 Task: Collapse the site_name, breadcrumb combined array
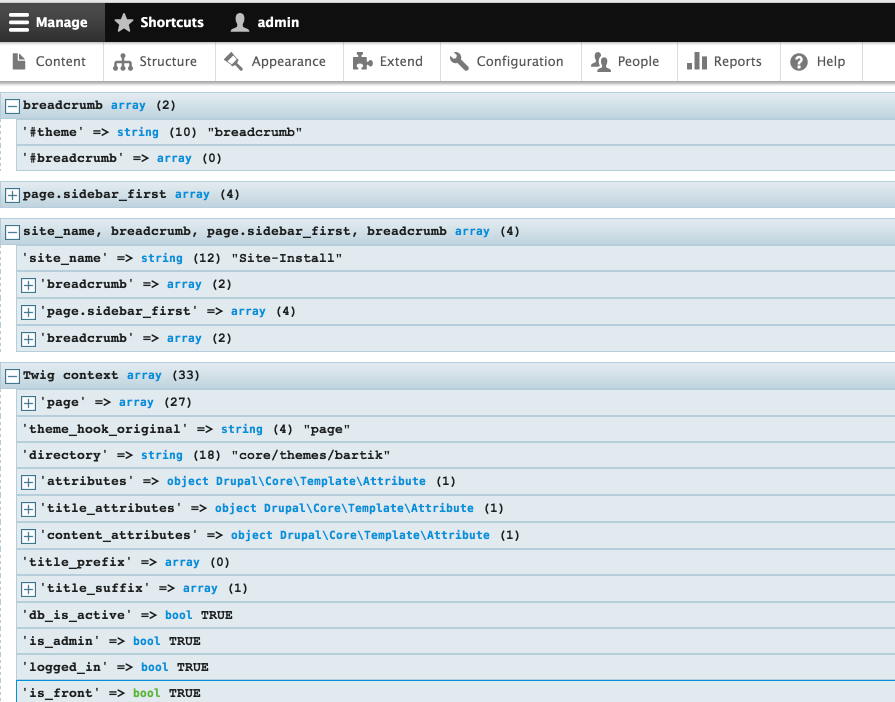(12, 232)
